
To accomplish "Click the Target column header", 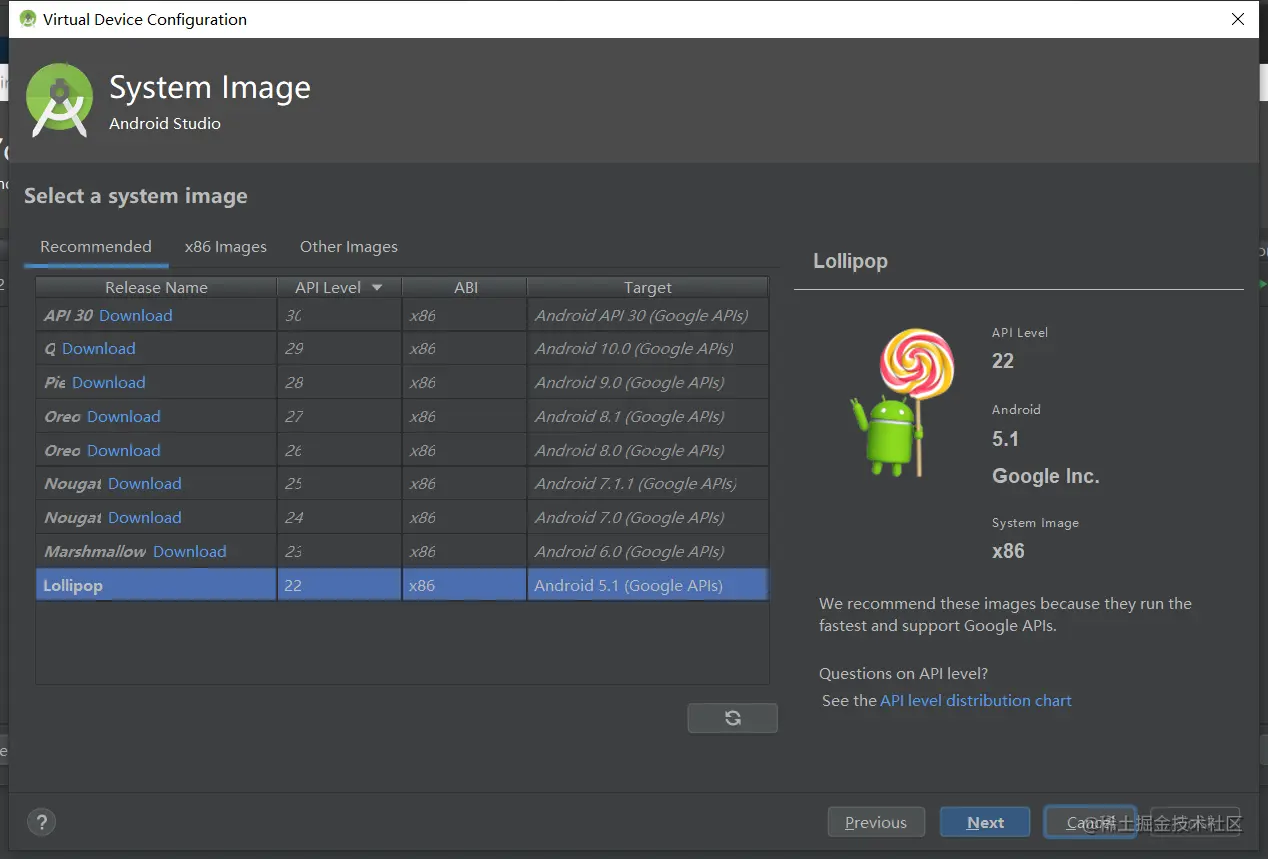I will coord(648,287).
